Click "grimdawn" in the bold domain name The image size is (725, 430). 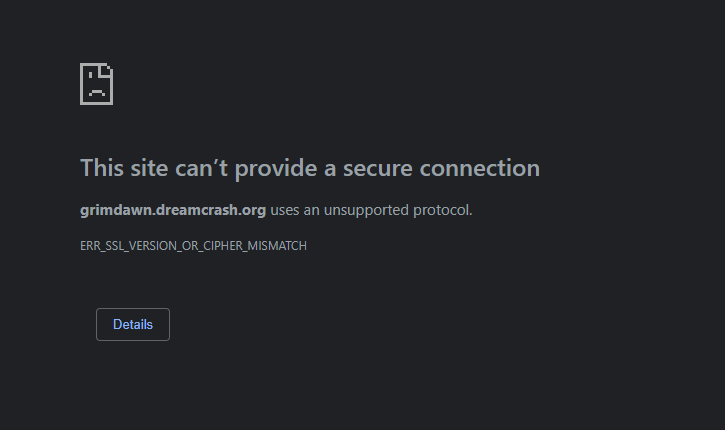pos(113,211)
